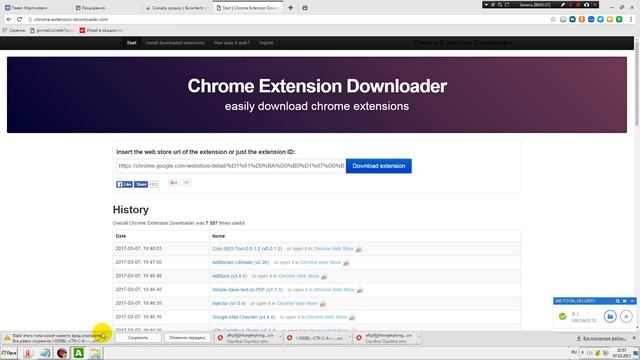Open the Start menu item in the site navbar
640x360 pixels.
pyautogui.click(x=131, y=43)
